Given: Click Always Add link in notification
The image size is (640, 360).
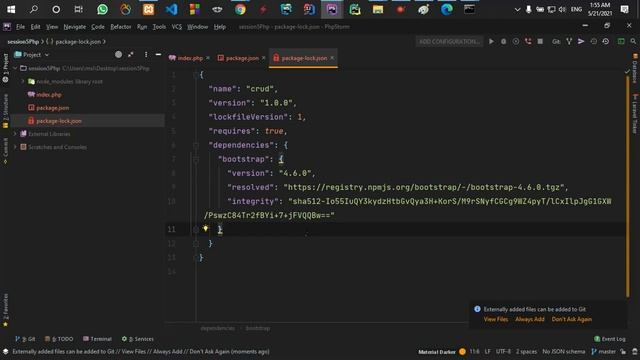Looking at the screenshot, I should pos(530,319).
